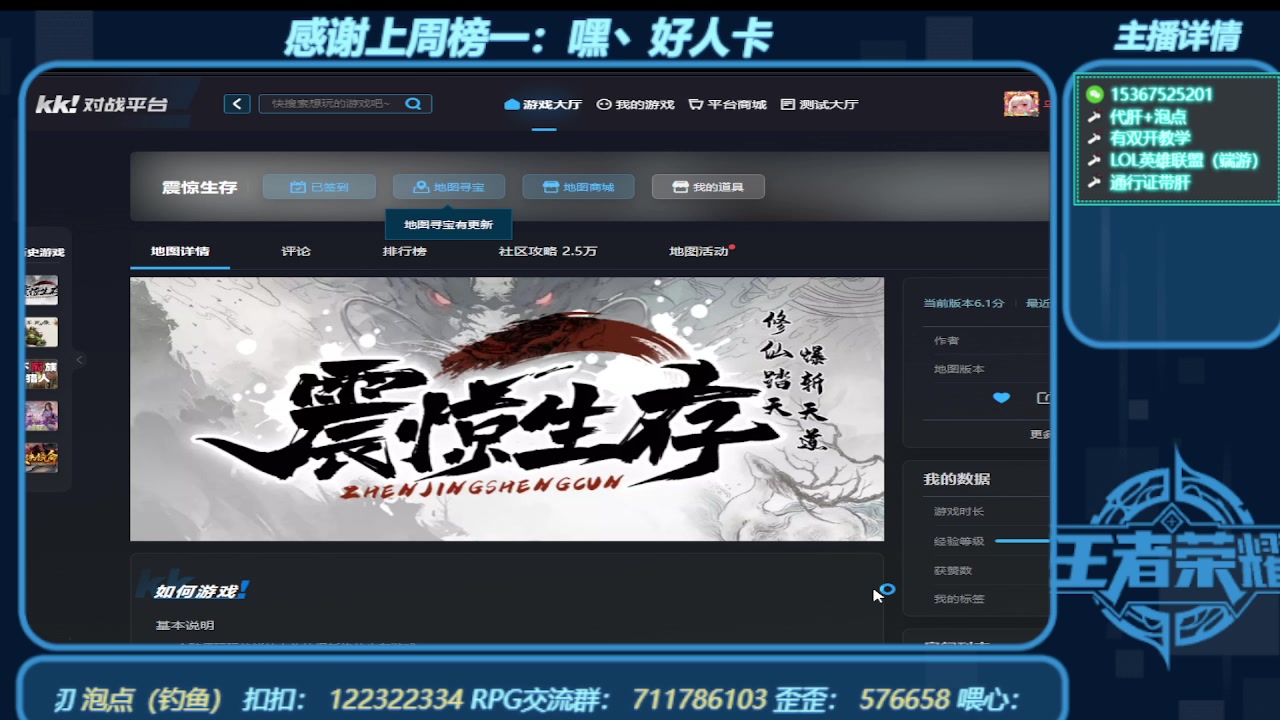This screenshot has height=720, width=1280.
Task: Open 地图寻宝 treasure hunt feature
Action: 448,186
